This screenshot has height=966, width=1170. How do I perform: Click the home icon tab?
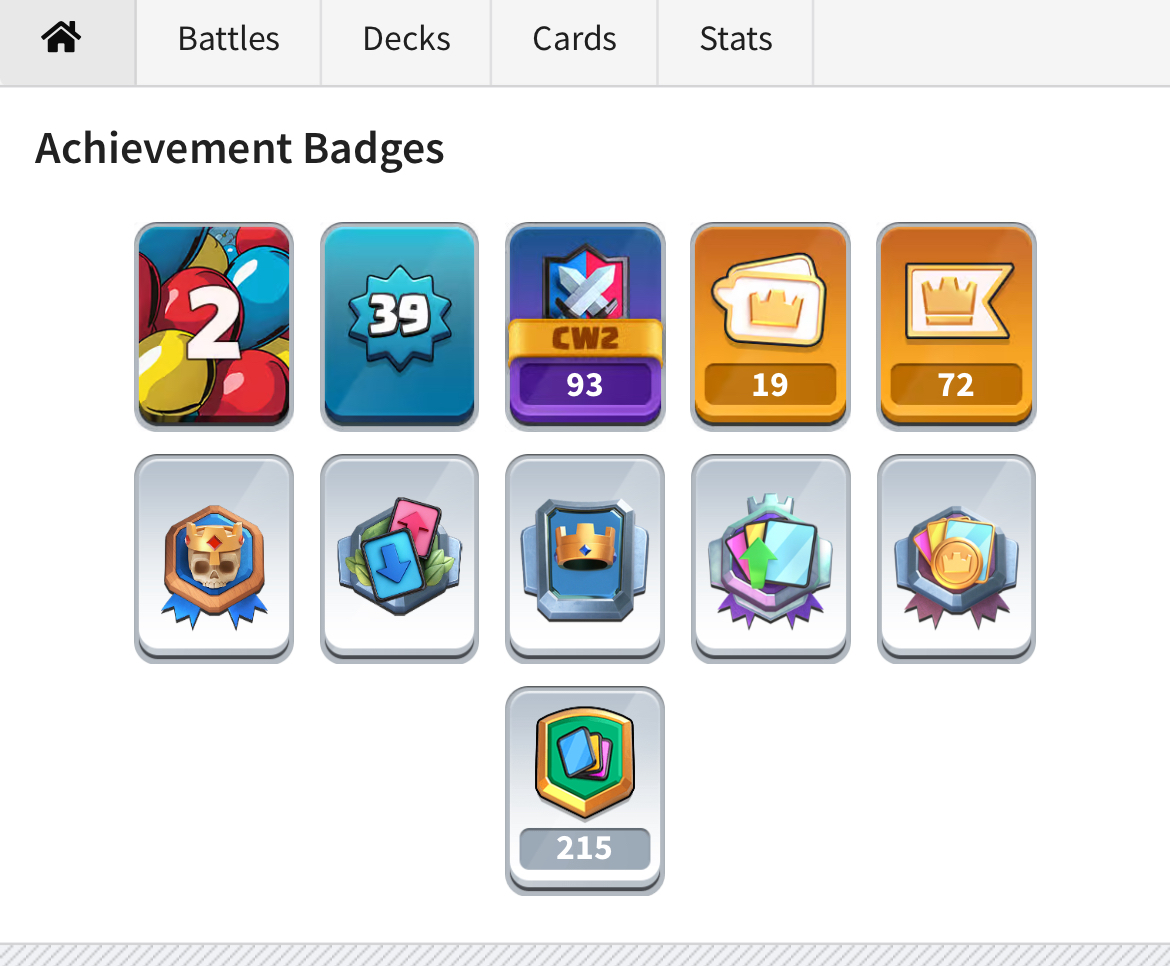60,38
